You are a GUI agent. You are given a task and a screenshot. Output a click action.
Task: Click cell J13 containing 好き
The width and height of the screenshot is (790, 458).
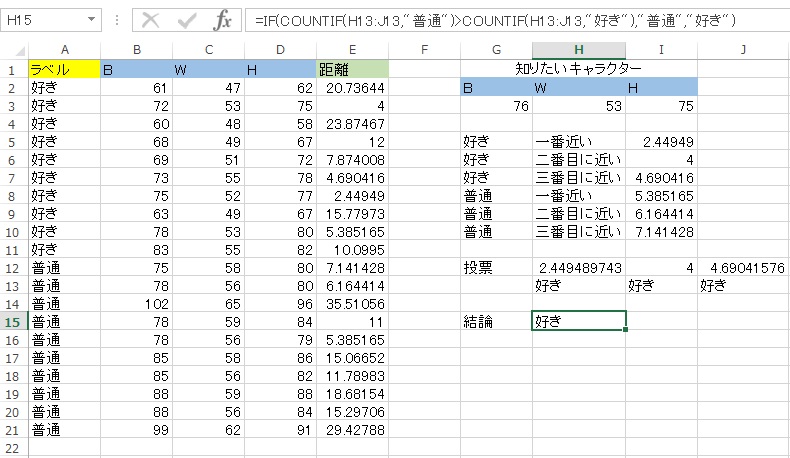pos(744,286)
